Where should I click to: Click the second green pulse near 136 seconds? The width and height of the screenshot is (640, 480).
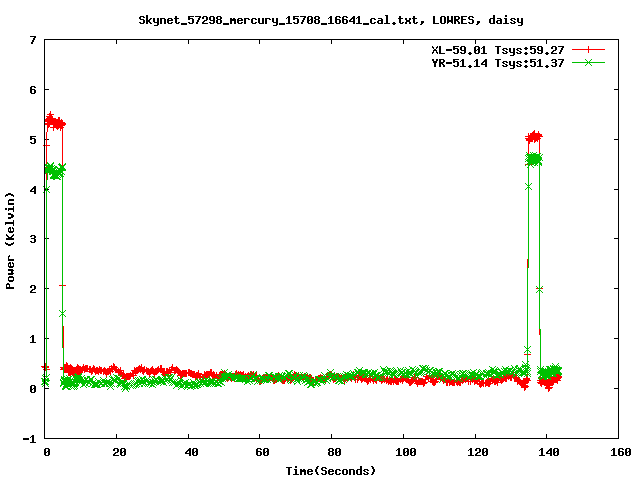(534, 159)
